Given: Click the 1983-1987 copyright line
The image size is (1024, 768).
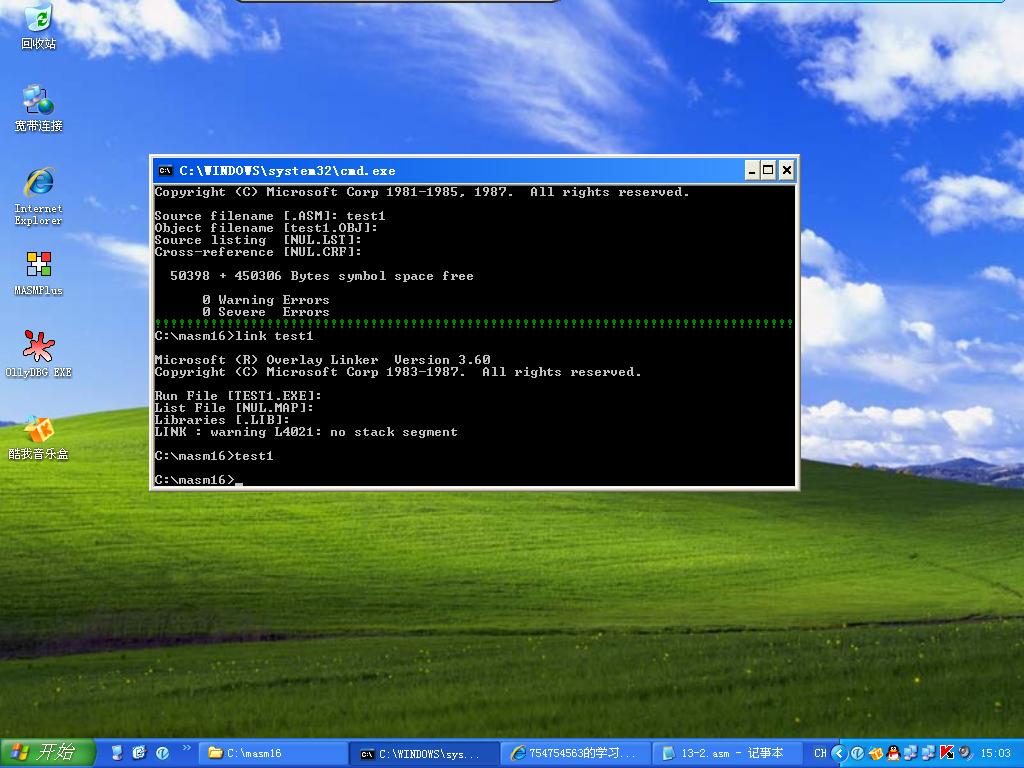Looking at the screenshot, I should coord(398,372).
